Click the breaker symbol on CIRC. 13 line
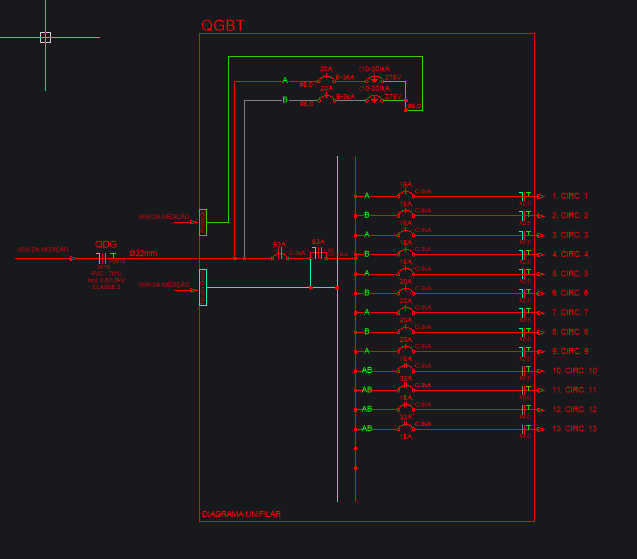This screenshot has width=637, height=559. click(405, 429)
